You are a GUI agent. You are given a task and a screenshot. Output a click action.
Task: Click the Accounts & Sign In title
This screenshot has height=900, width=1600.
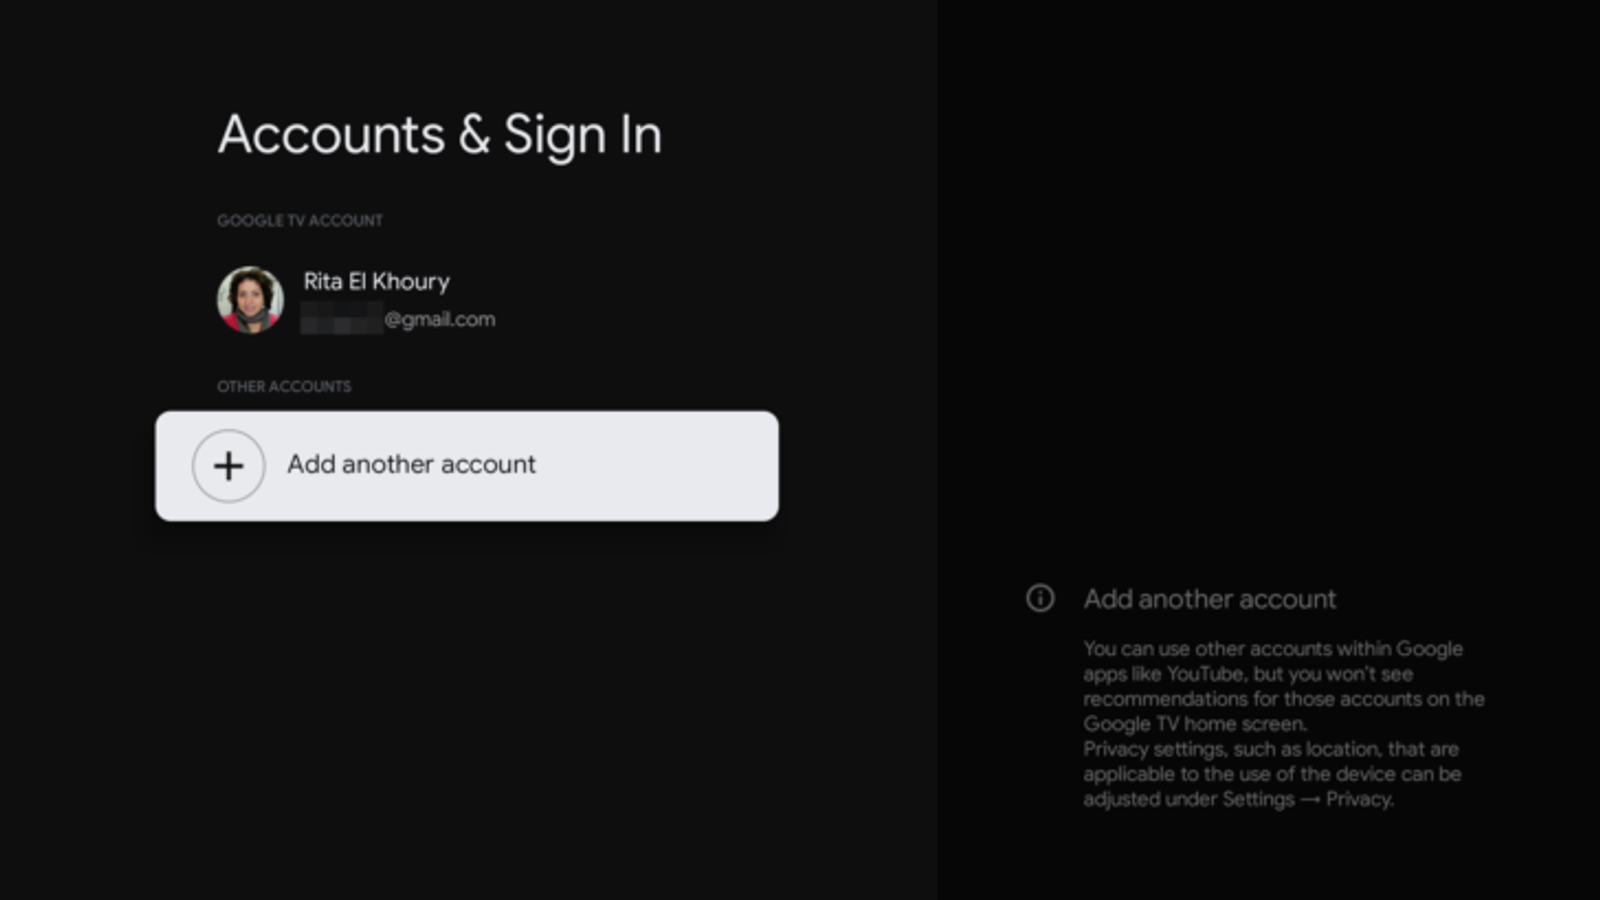click(x=439, y=135)
